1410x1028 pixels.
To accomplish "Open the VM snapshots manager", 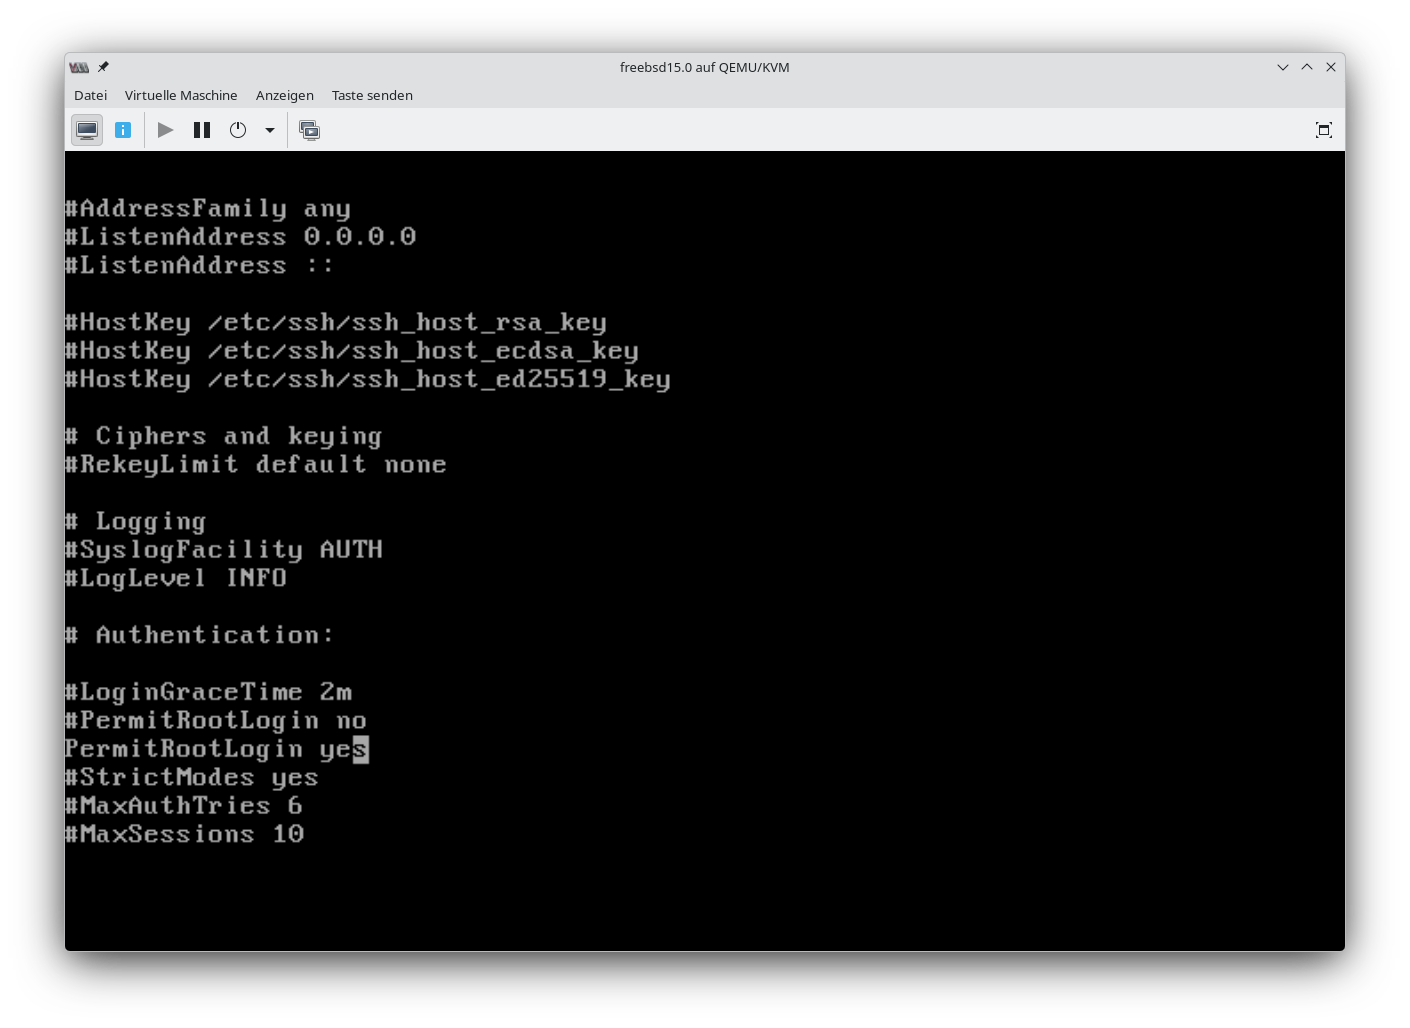I will click(x=310, y=130).
